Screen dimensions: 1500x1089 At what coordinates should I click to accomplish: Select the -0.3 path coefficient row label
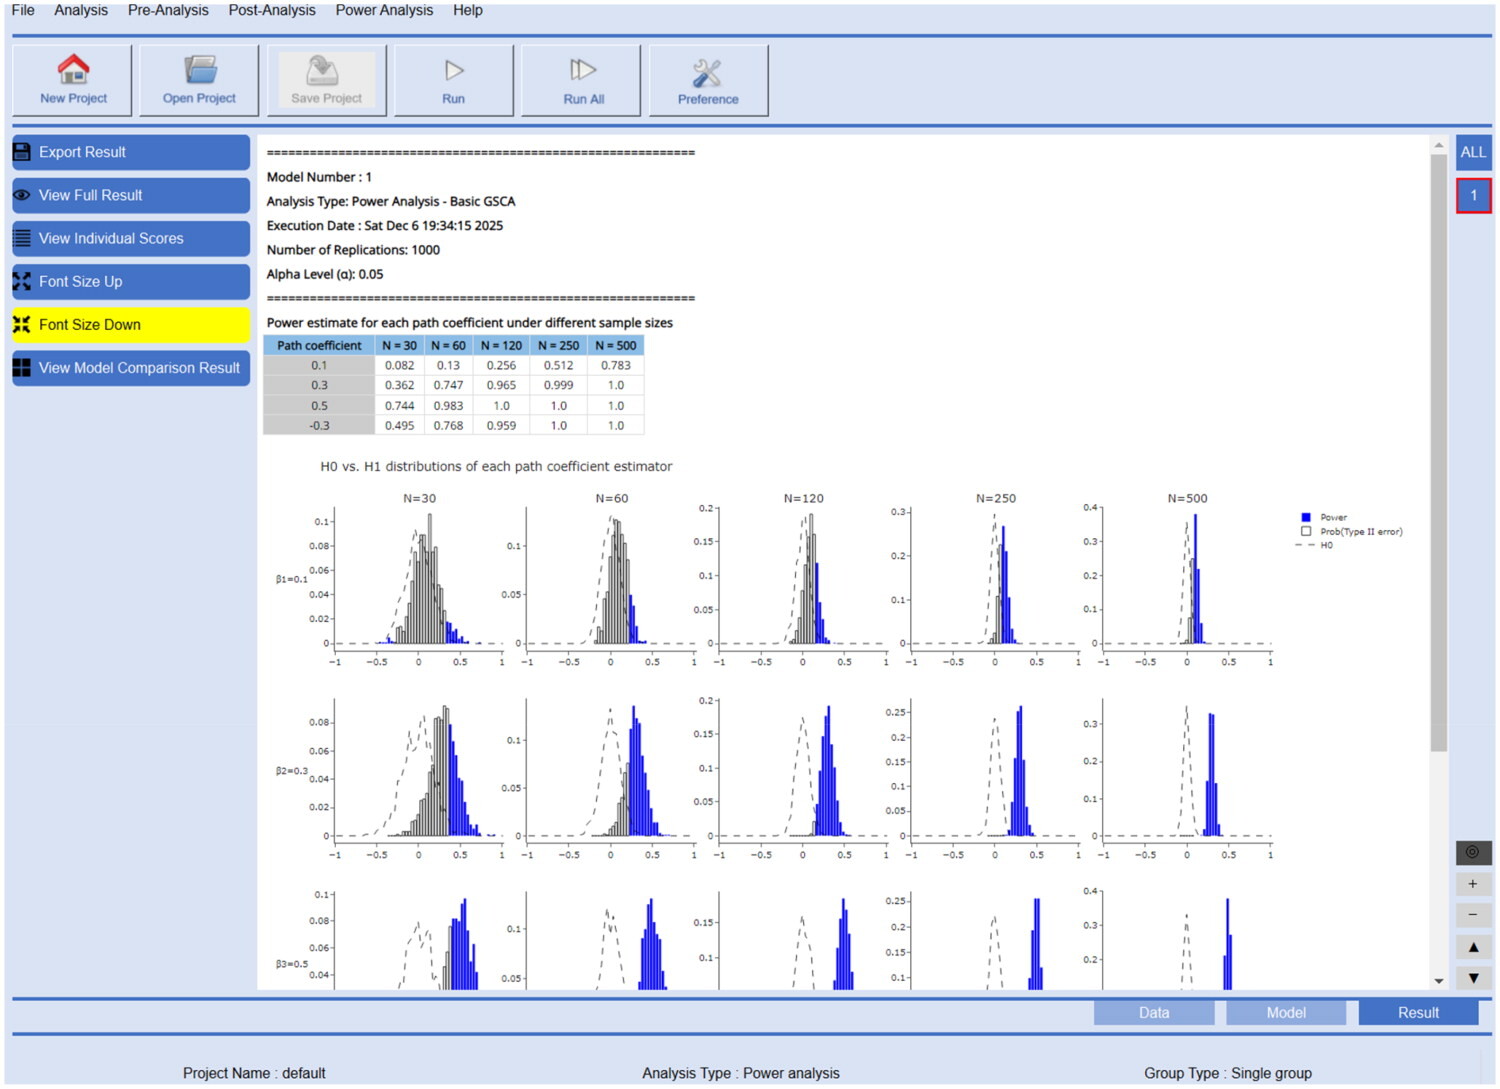tap(319, 425)
